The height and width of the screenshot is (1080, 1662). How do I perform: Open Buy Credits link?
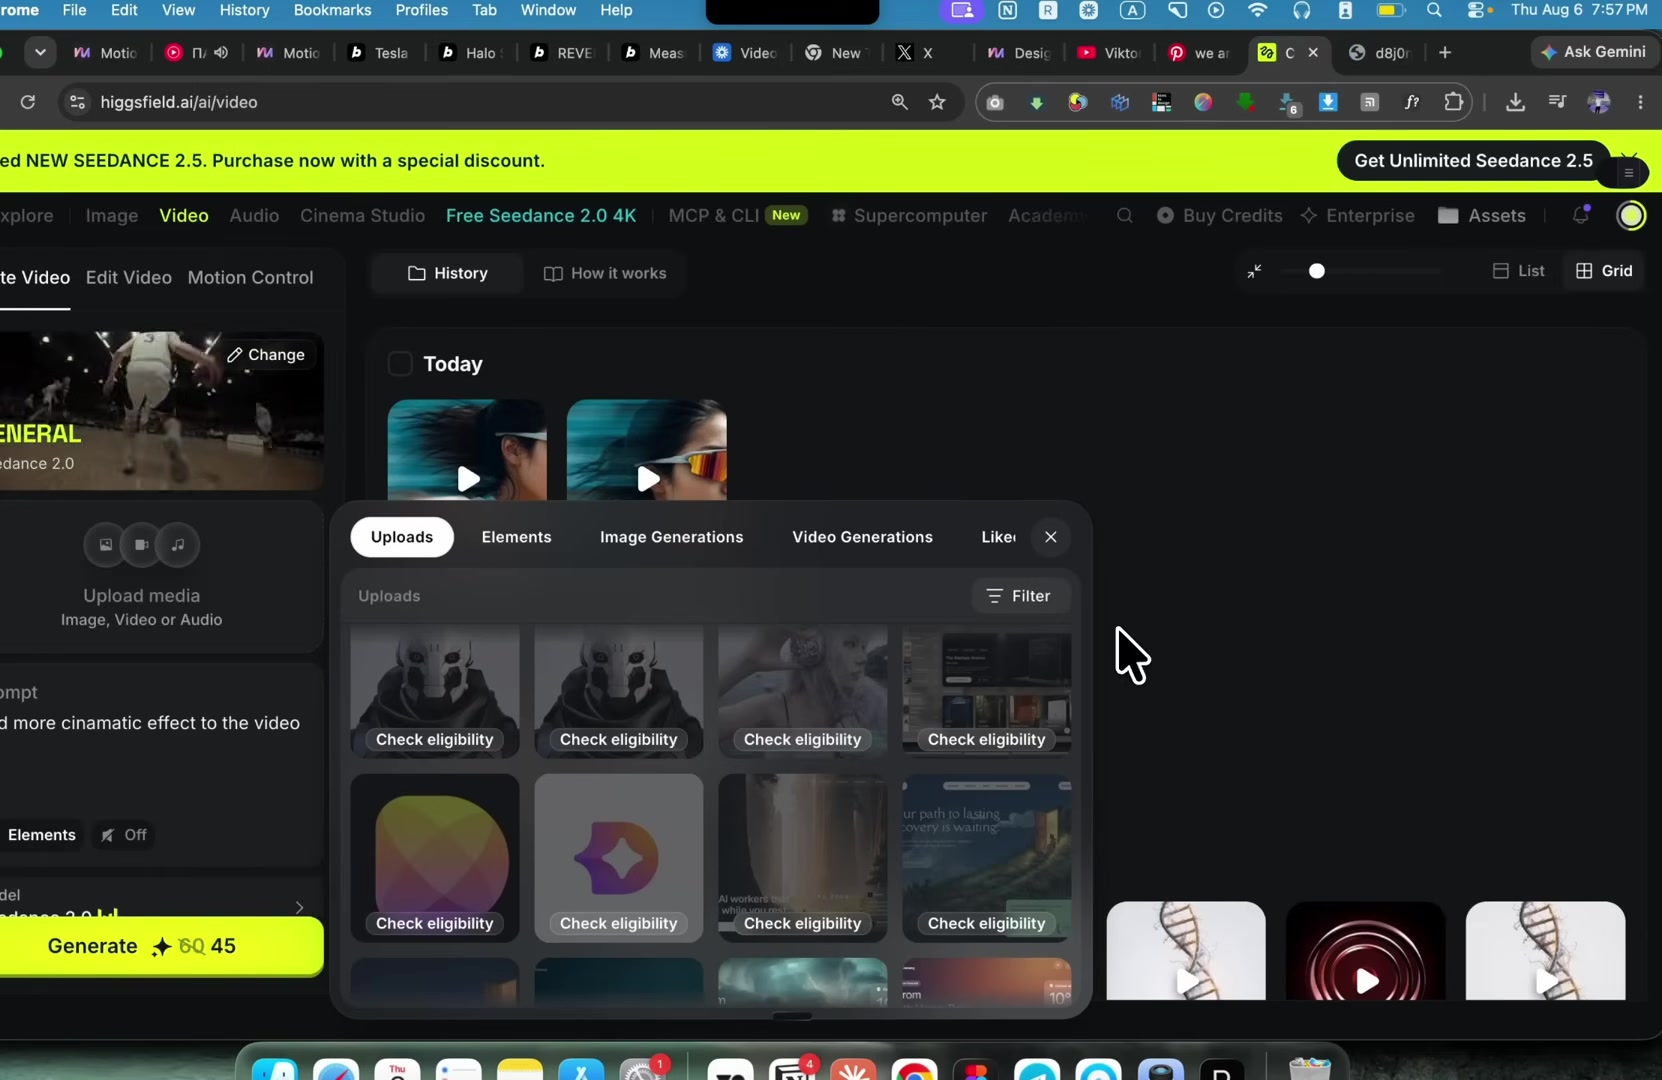(x=1219, y=216)
